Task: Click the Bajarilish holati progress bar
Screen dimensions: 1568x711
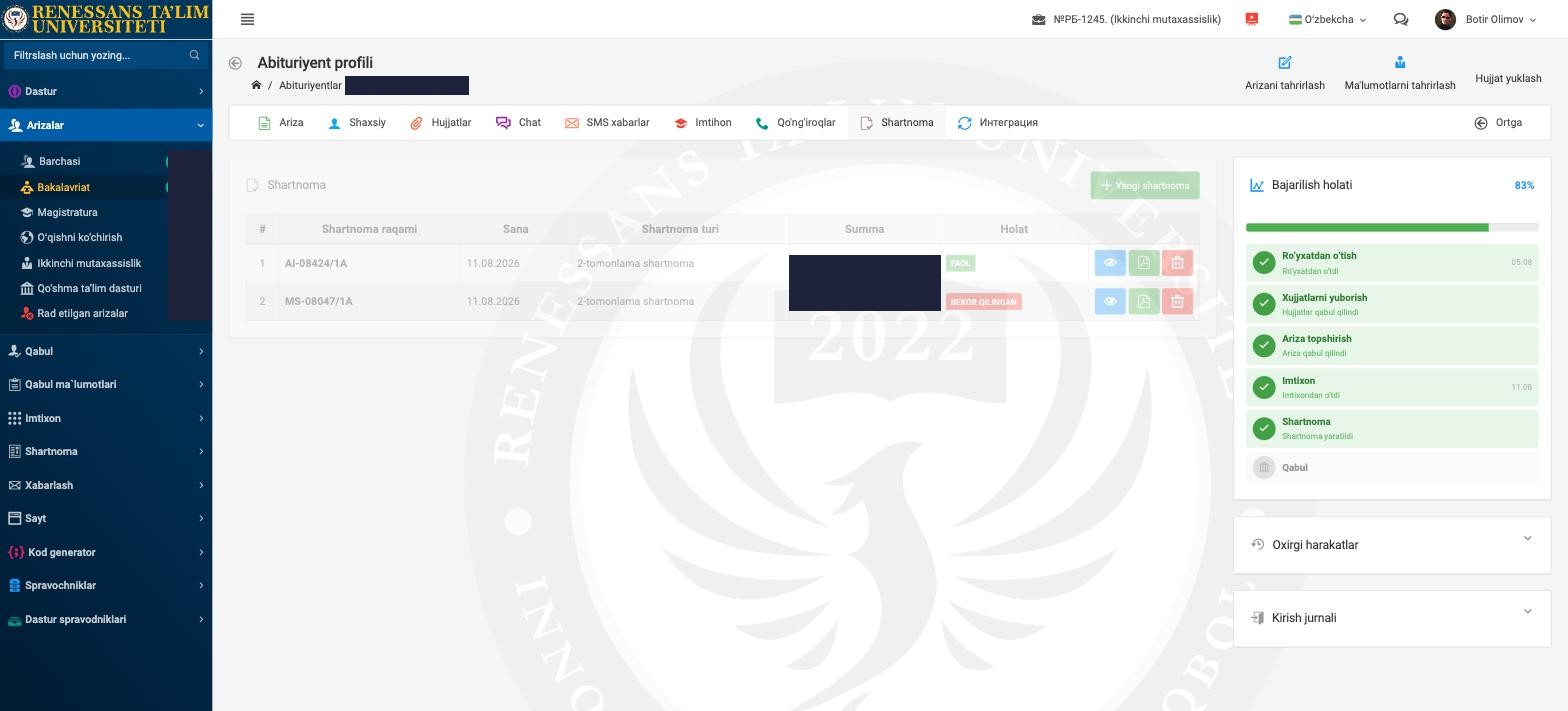Action: tap(1392, 228)
